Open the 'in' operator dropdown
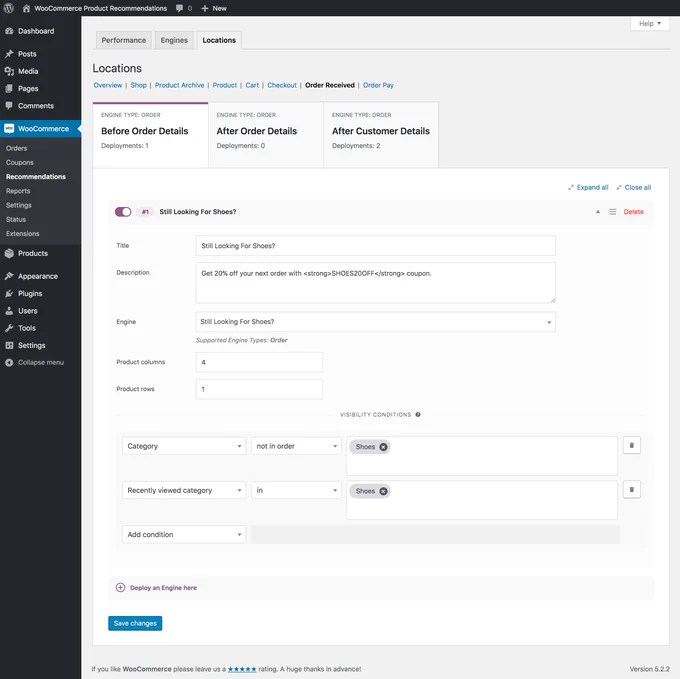The height and width of the screenshot is (679, 680). (296, 490)
